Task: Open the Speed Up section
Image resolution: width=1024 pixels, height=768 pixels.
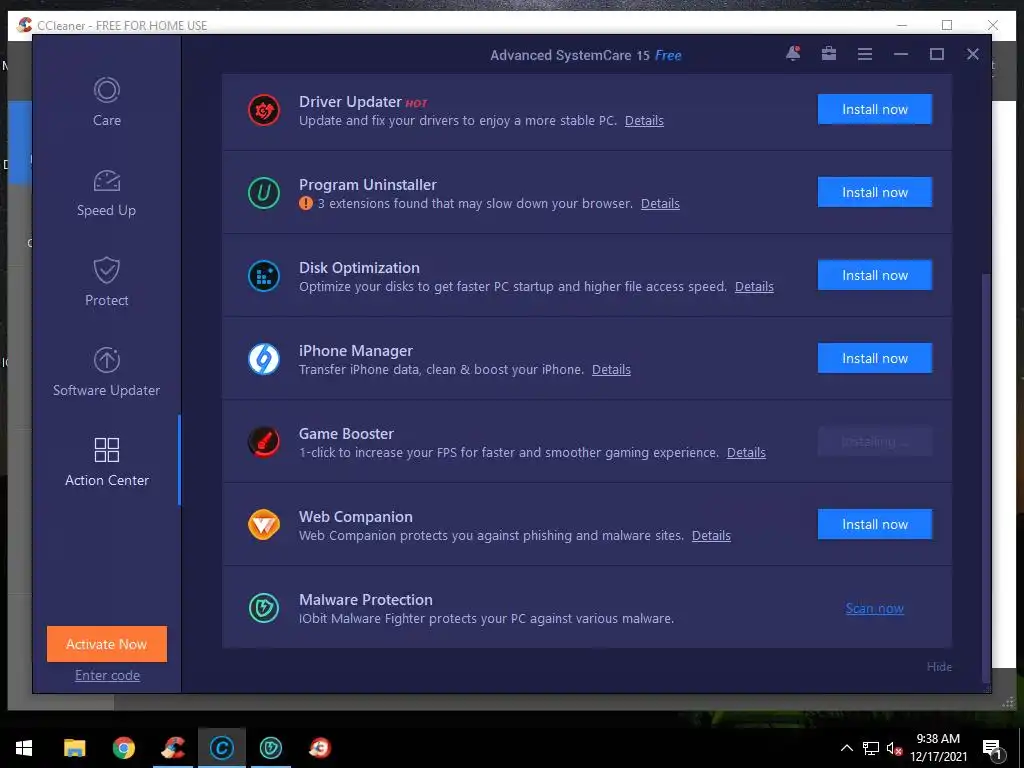Action: click(x=106, y=193)
